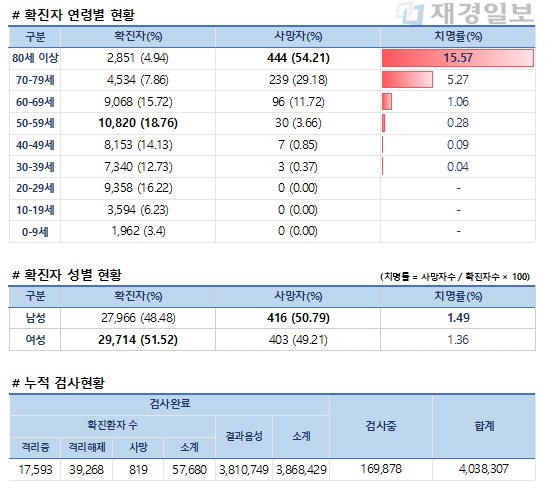Click the bold '29,714 (51.52)' cell
This screenshot has height=487, width=548.
pos(138,340)
